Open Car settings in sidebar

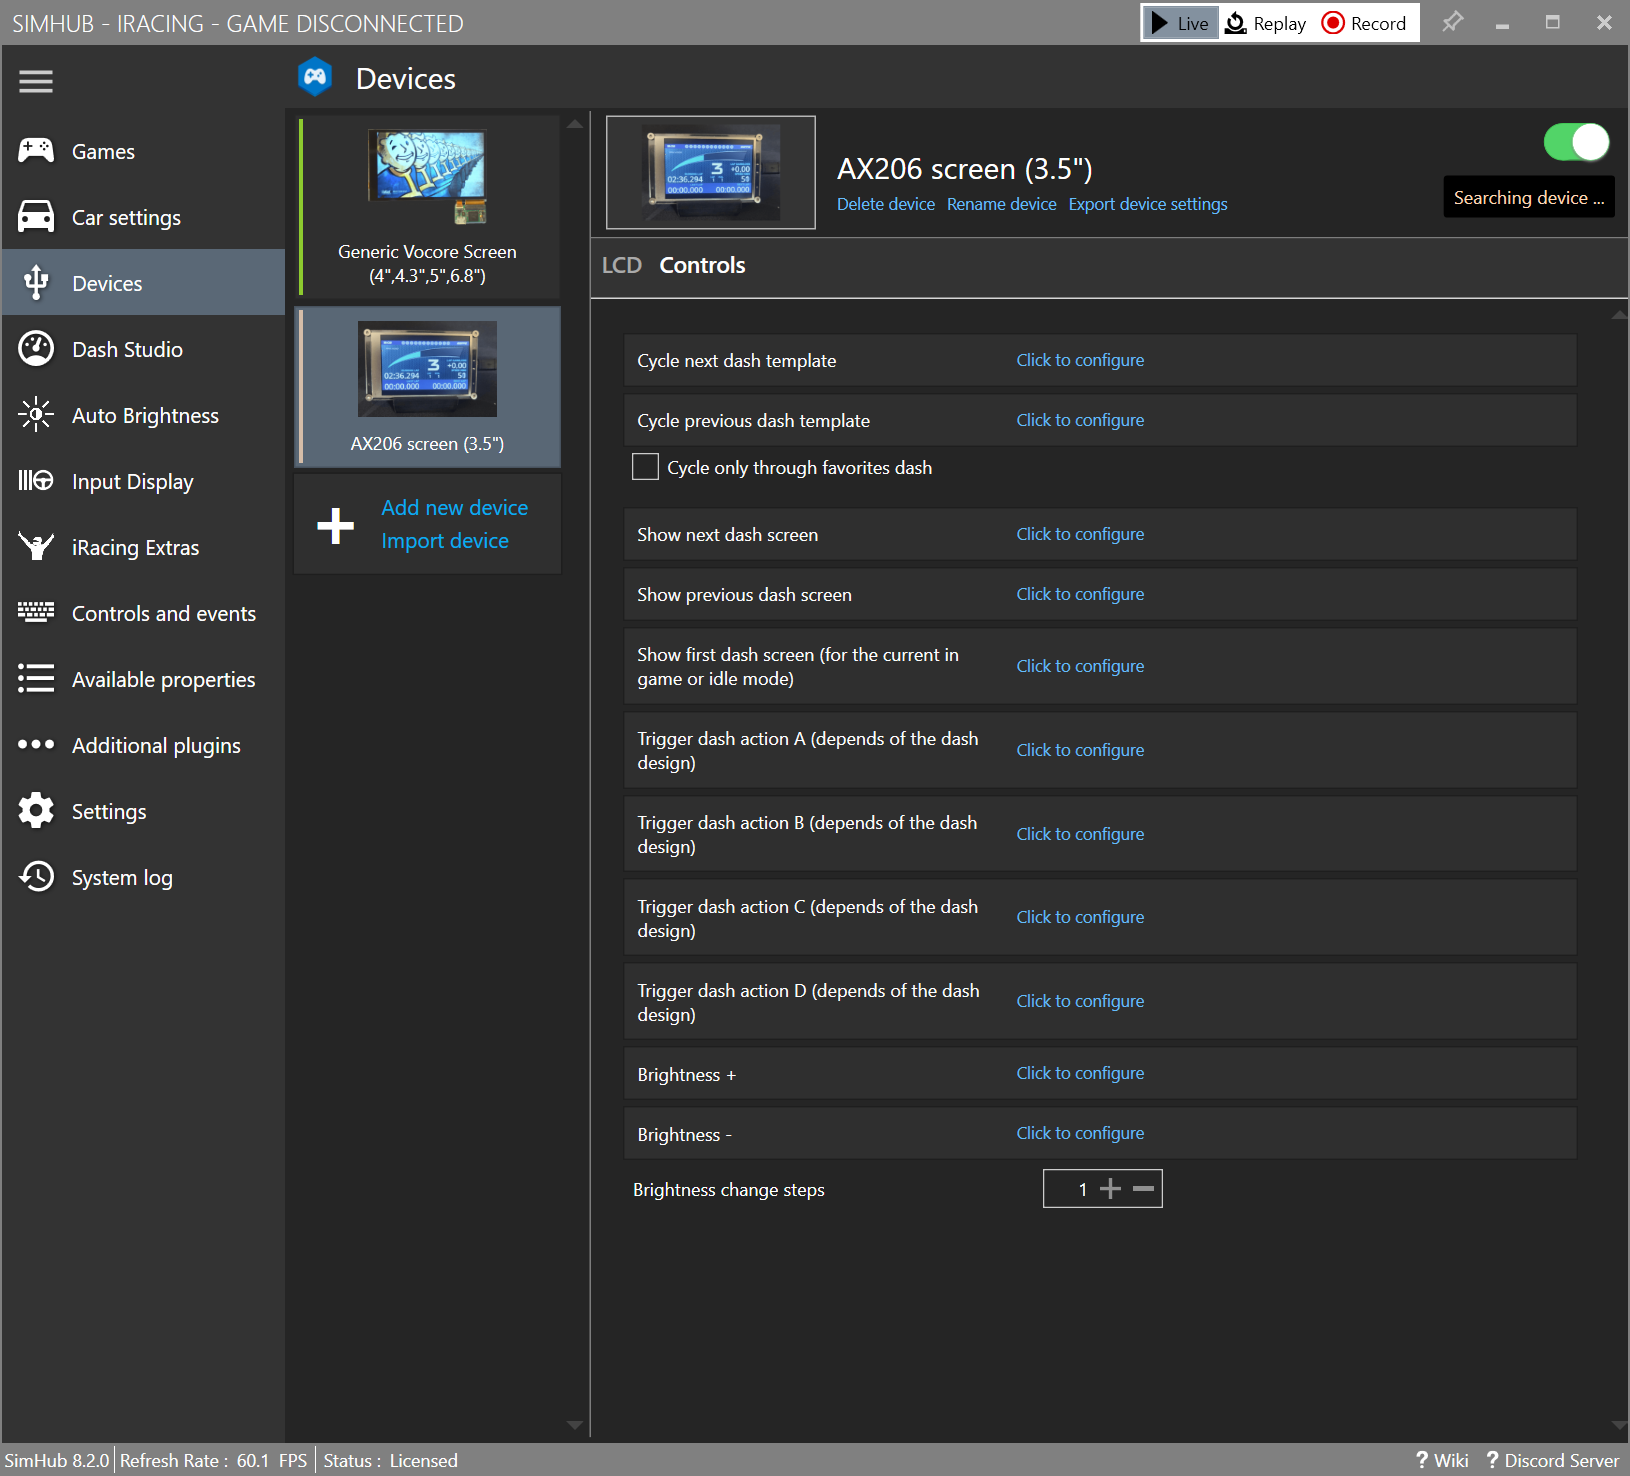click(144, 217)
